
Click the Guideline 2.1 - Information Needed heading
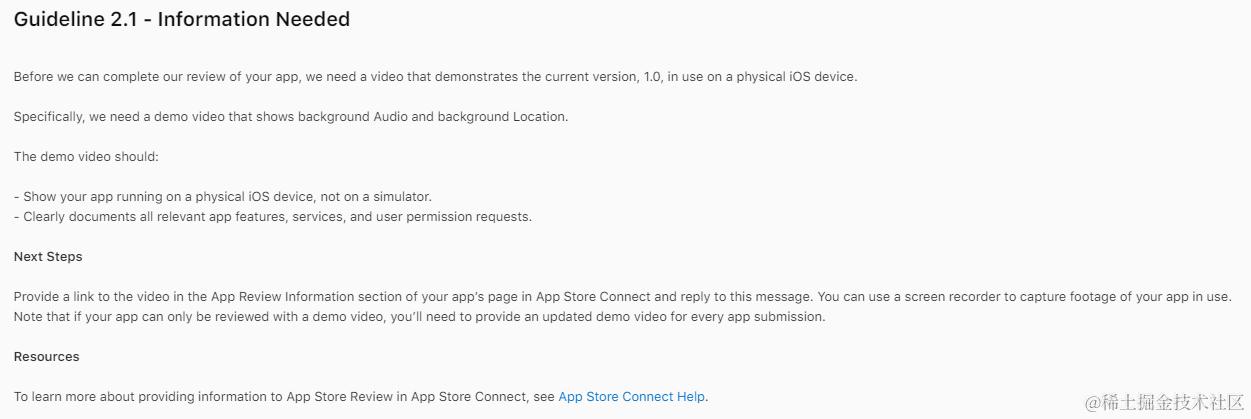click(x=182, y=19)
